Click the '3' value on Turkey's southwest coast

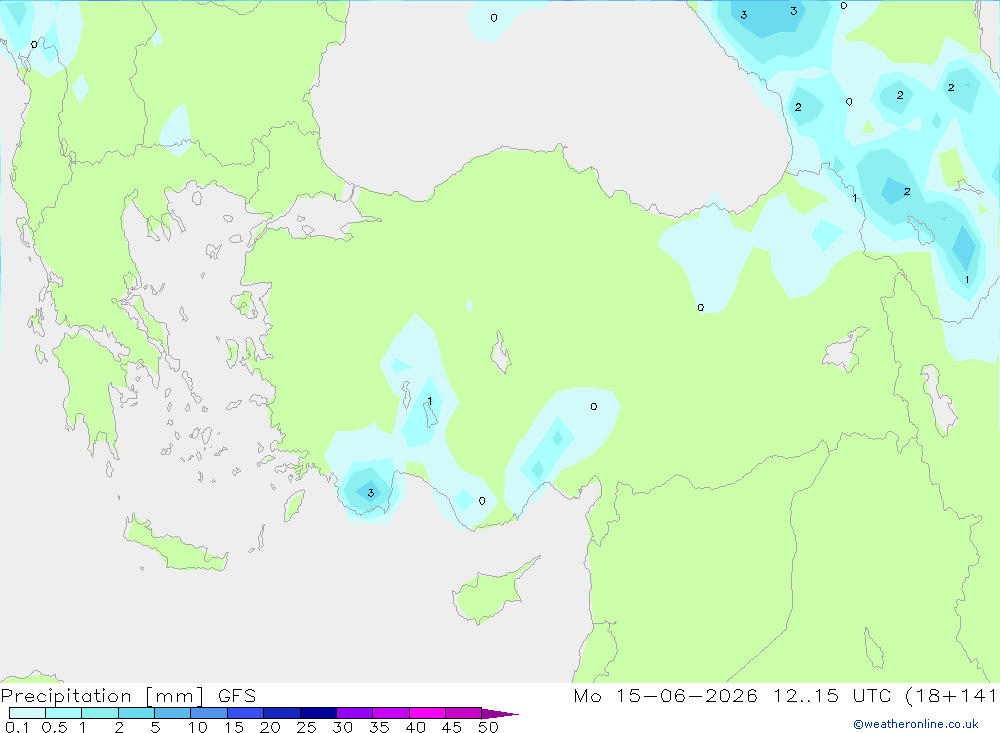pos(371,493)
